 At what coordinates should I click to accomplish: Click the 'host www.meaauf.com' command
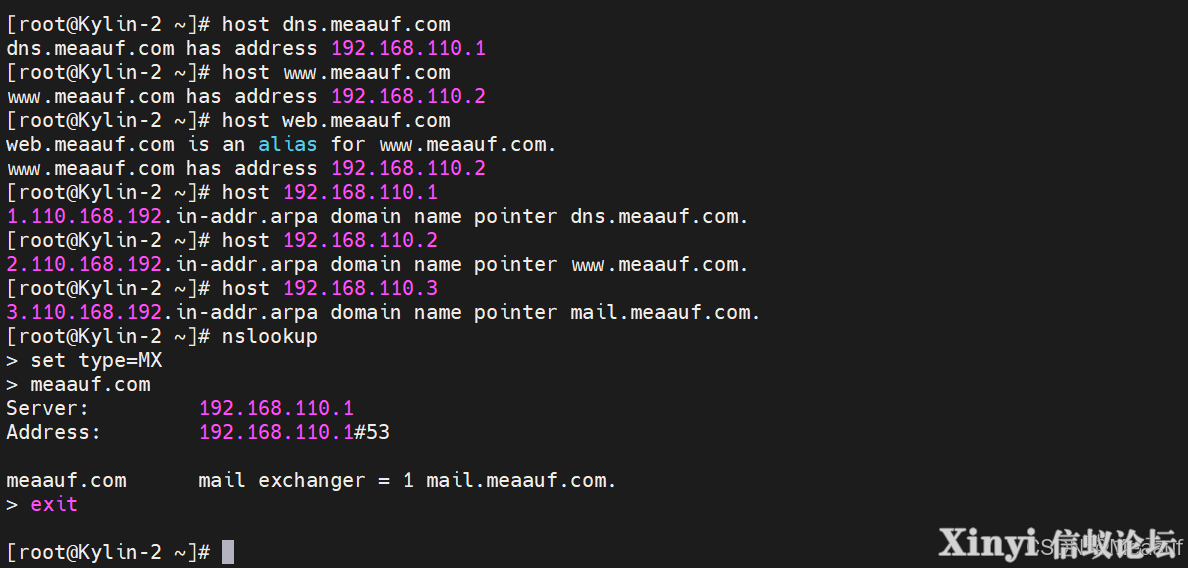(336, 73)
